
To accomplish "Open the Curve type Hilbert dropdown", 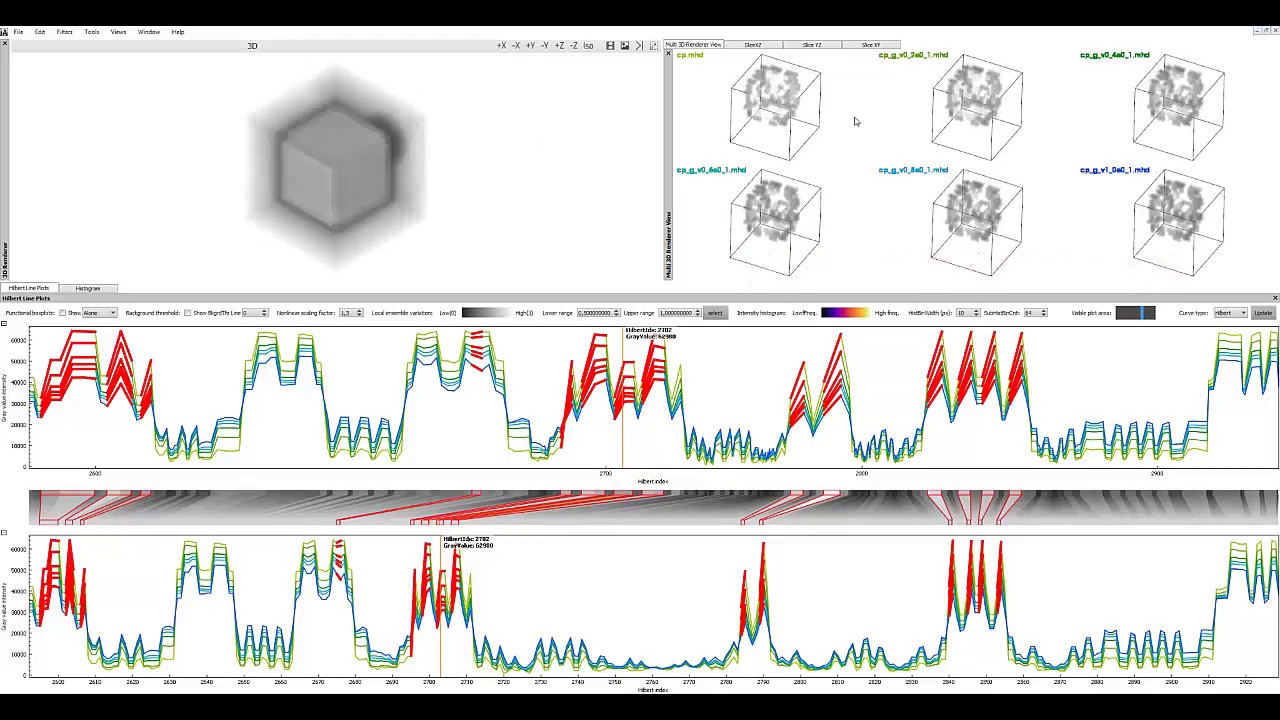I will [x=1230, y=313].
